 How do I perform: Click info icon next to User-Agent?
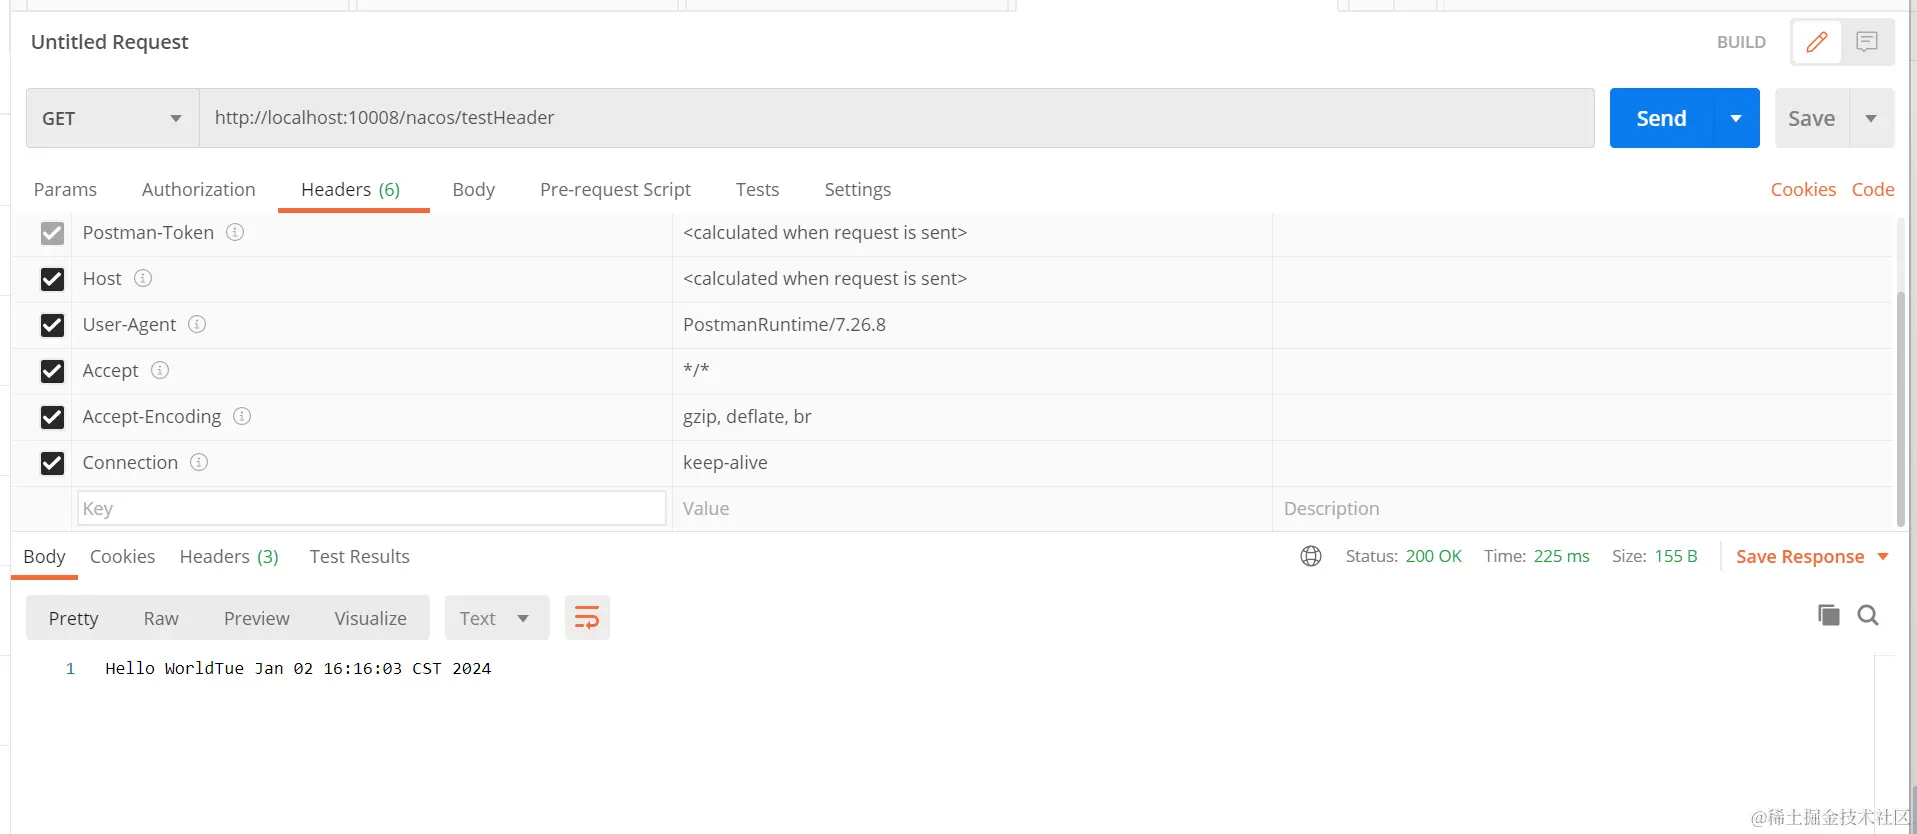click(197, 324)
